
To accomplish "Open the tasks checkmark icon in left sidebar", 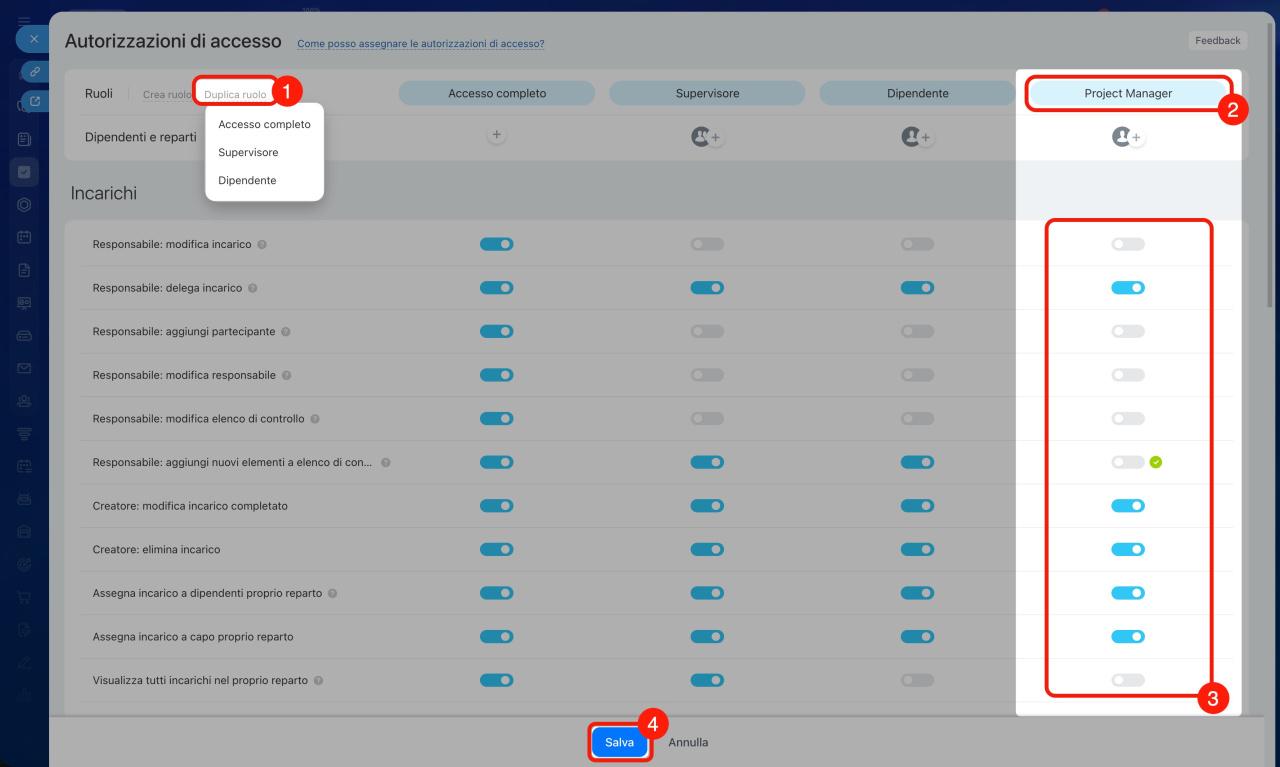I will pyautogui.click(x=24, y=172).
